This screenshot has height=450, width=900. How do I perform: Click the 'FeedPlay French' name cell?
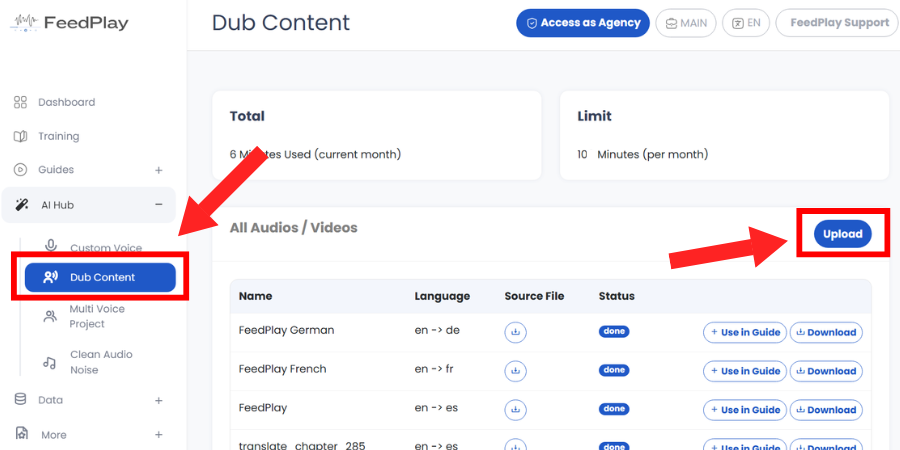coord(282,369)
